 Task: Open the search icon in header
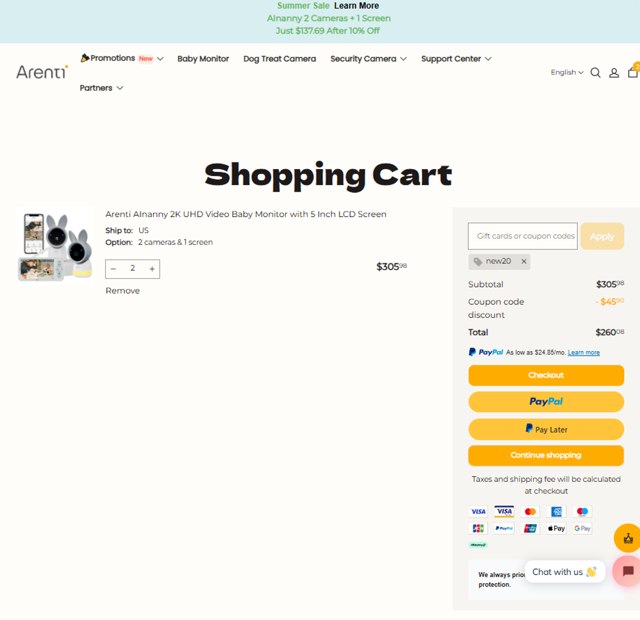click(595, 73)
